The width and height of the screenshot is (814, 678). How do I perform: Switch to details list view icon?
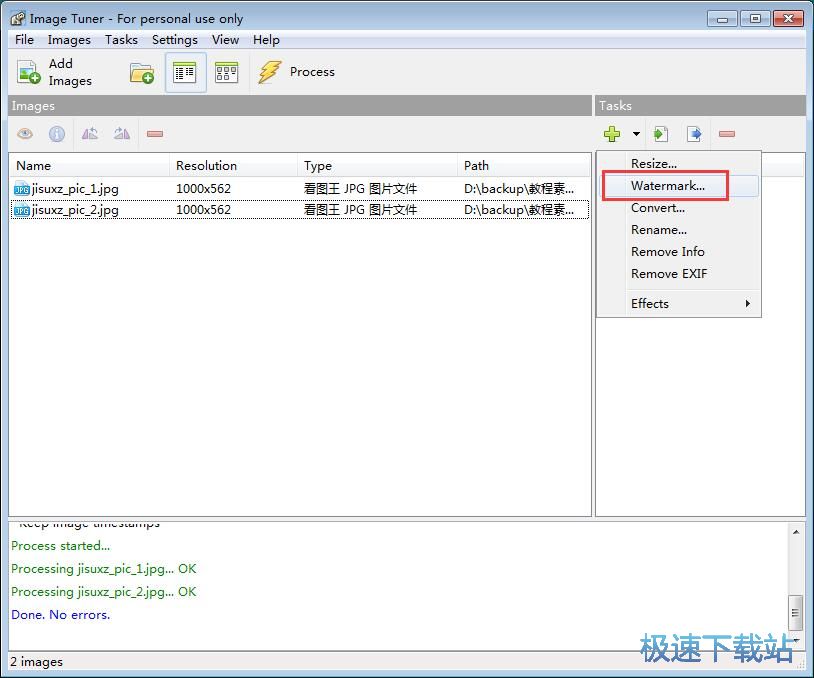185,72
